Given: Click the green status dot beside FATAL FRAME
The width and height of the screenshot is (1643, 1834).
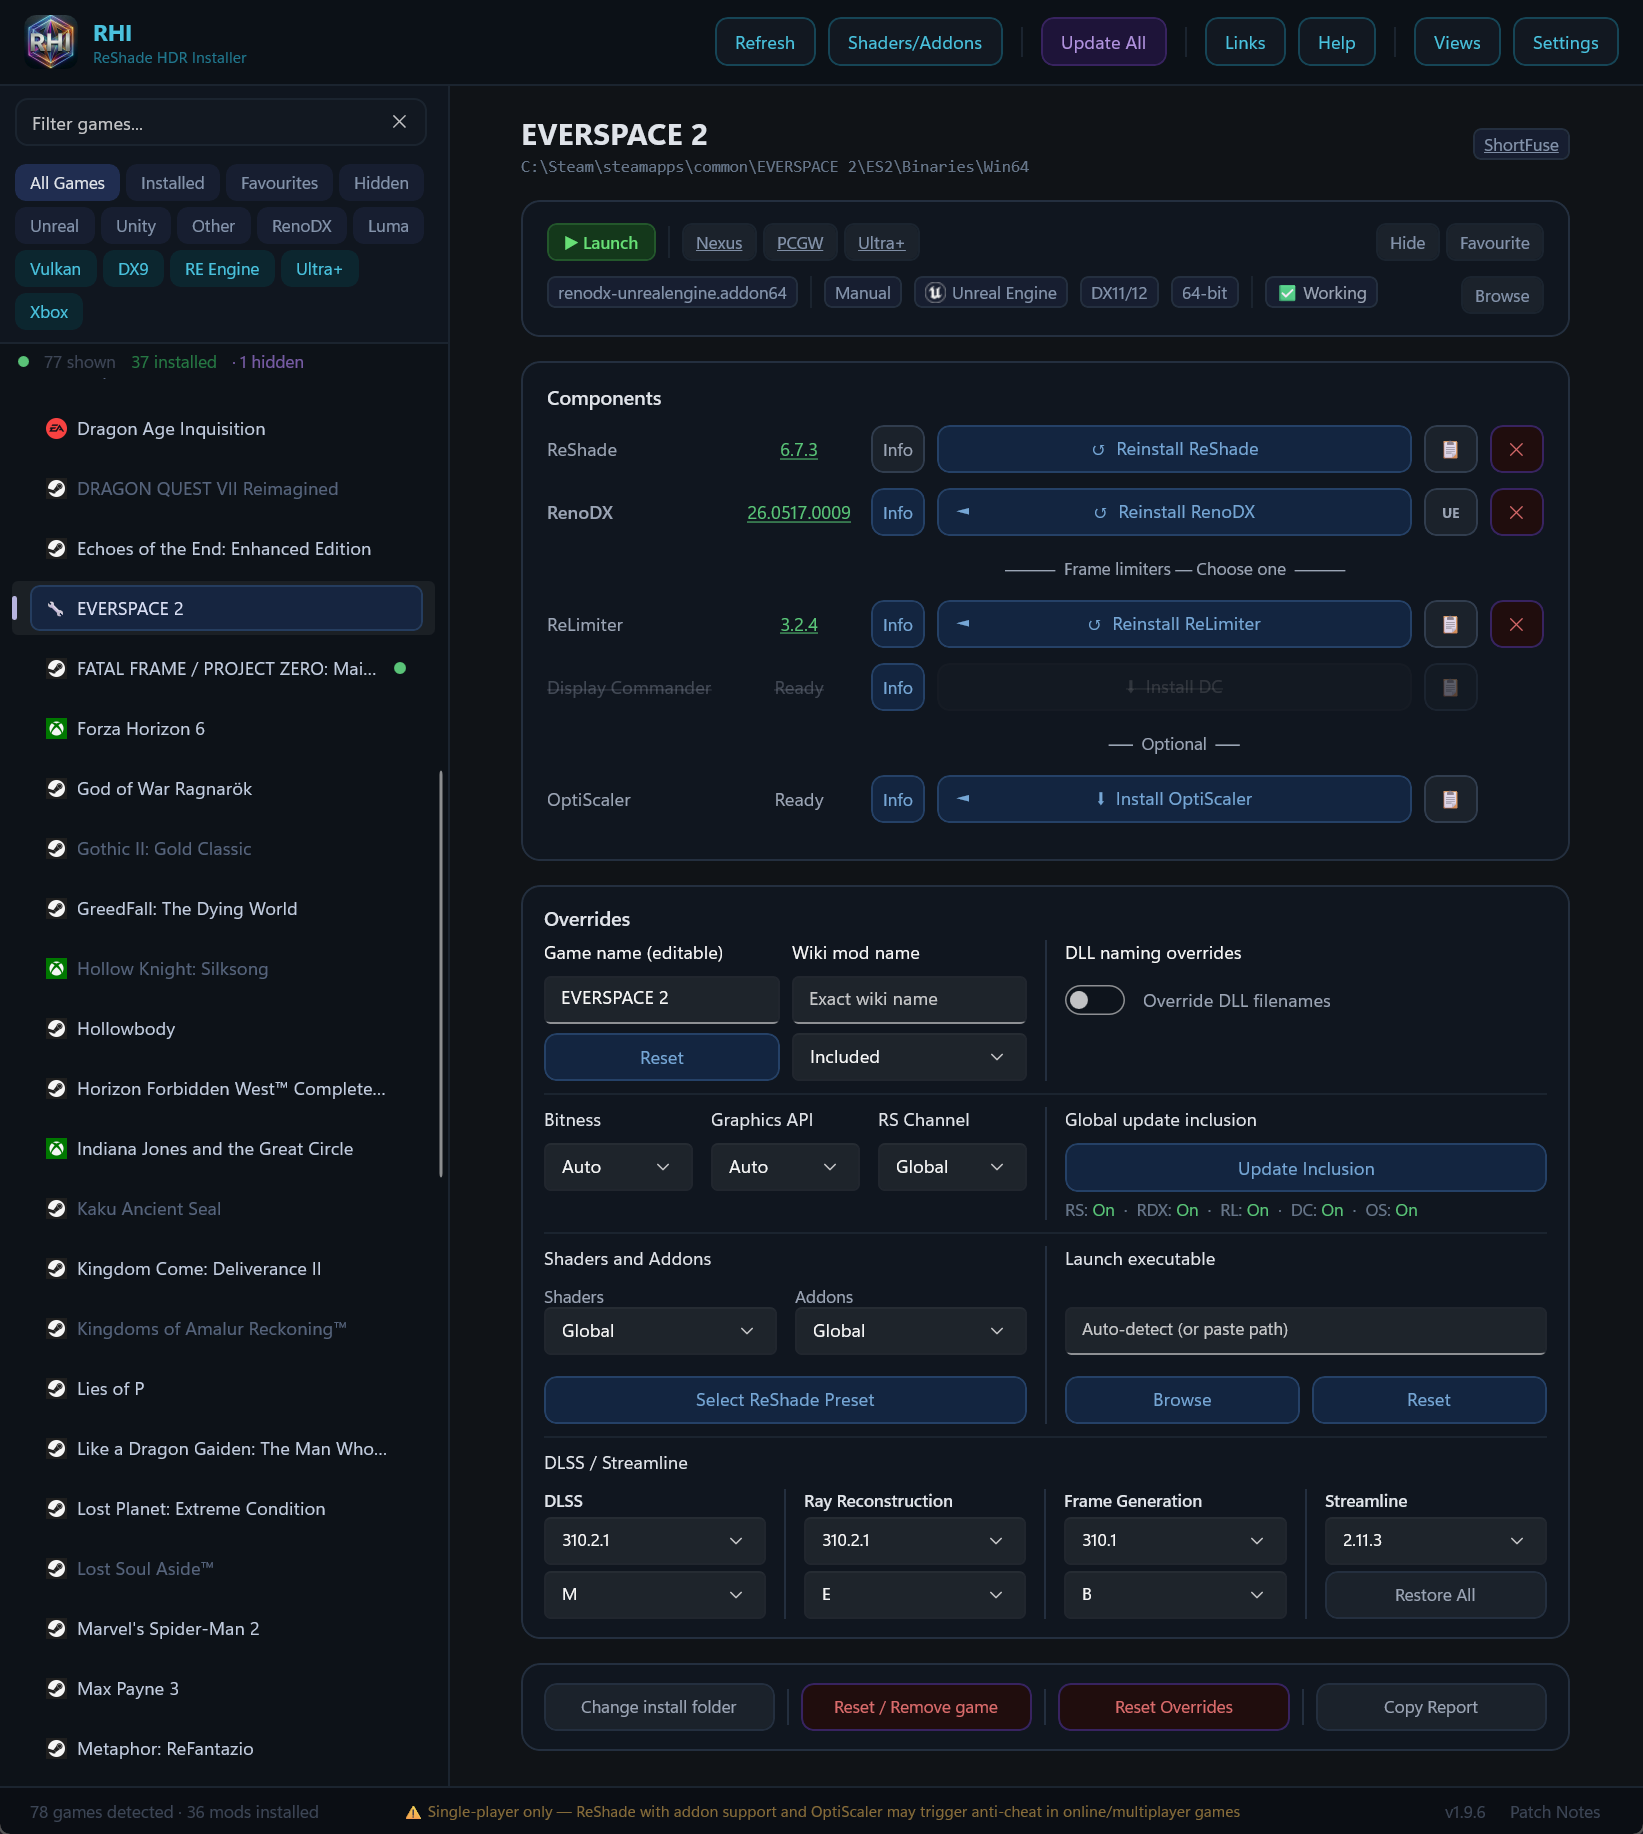Looking at the screenshot, I should point(400,668).
